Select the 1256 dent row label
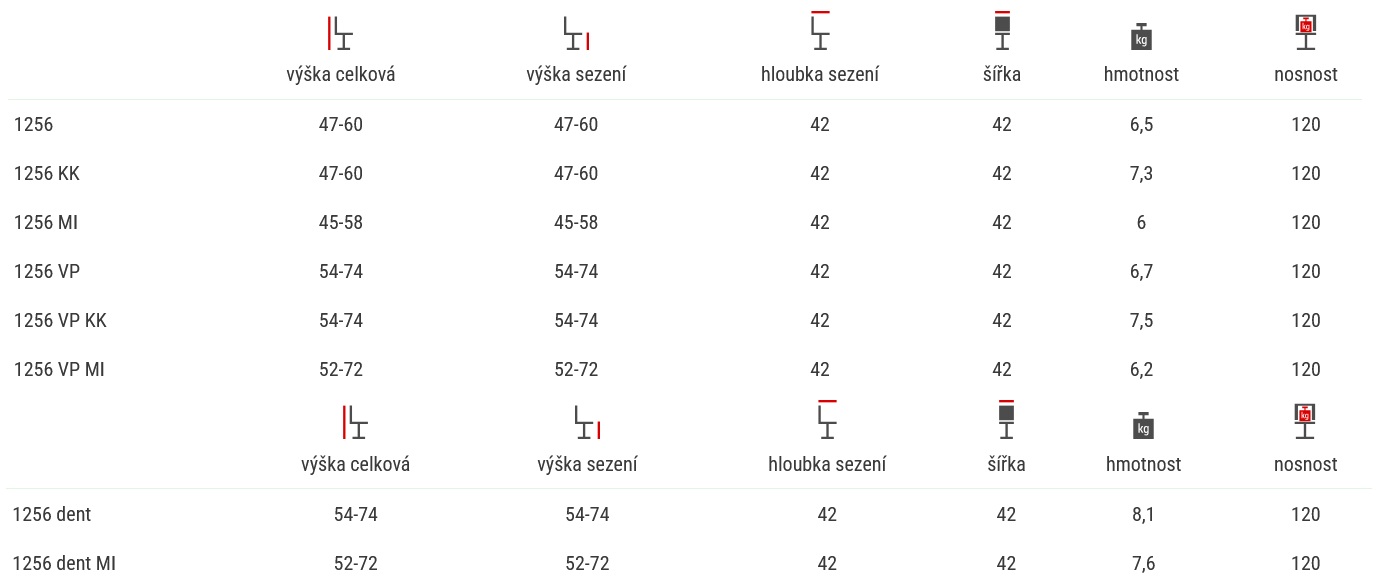Viewport: 1376px width, 587px height. pos(52,515)
